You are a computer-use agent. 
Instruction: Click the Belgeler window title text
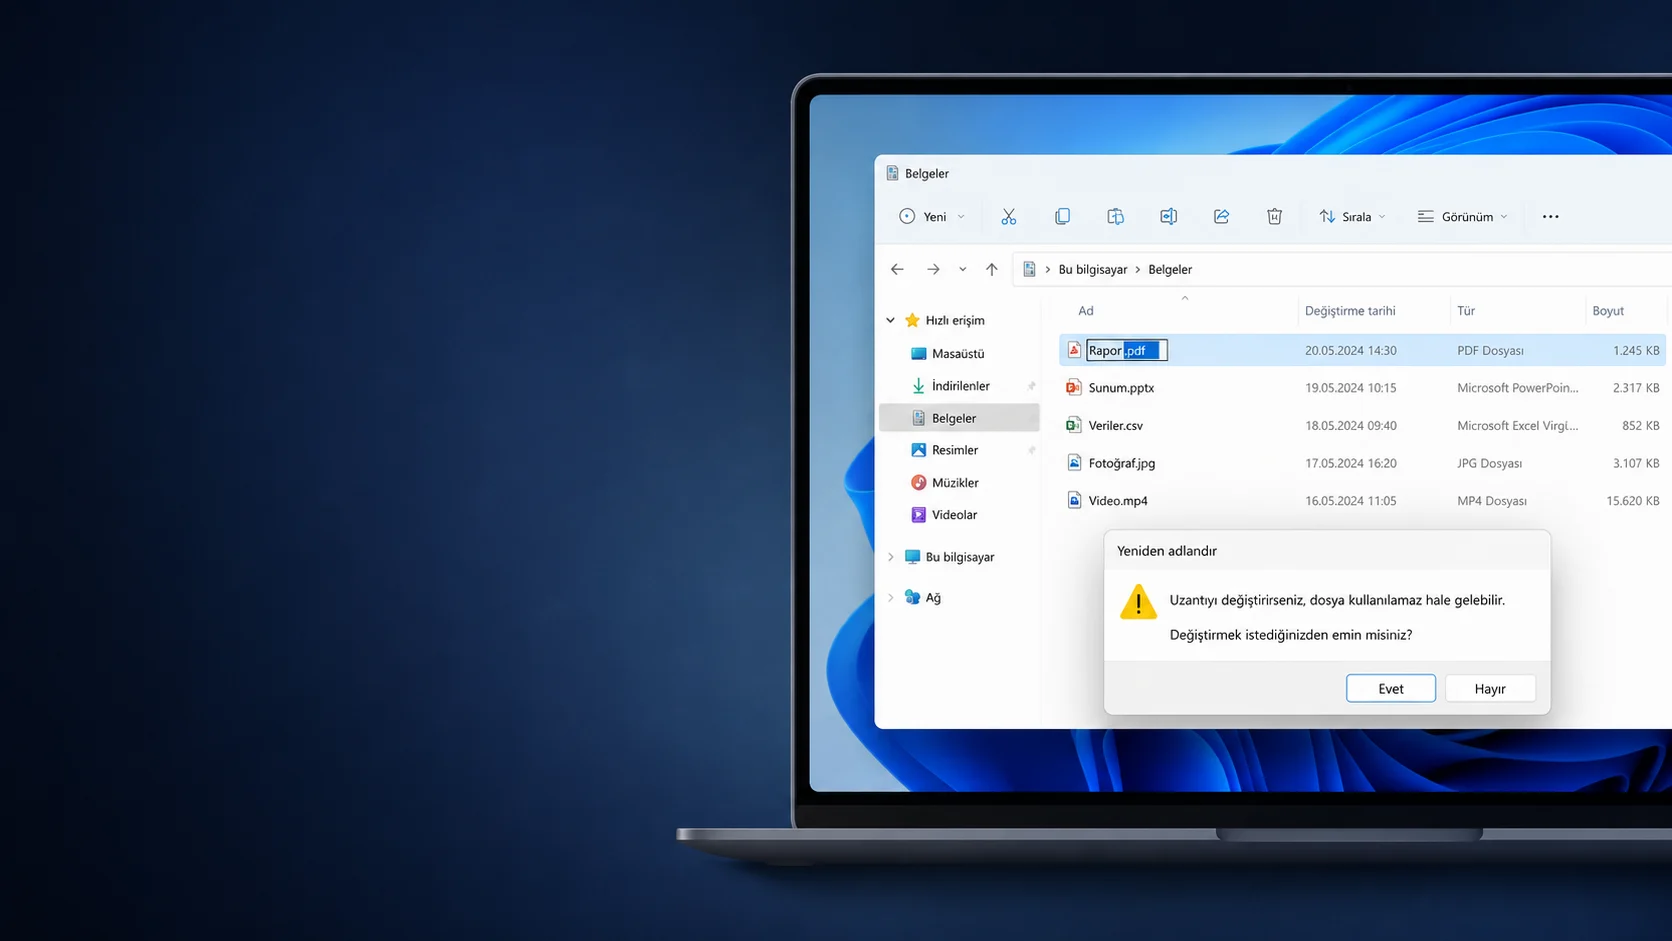927,173
